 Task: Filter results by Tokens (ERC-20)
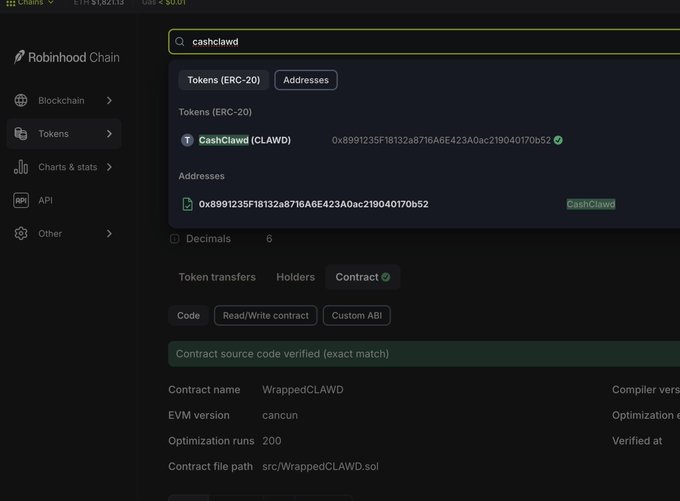224,80
